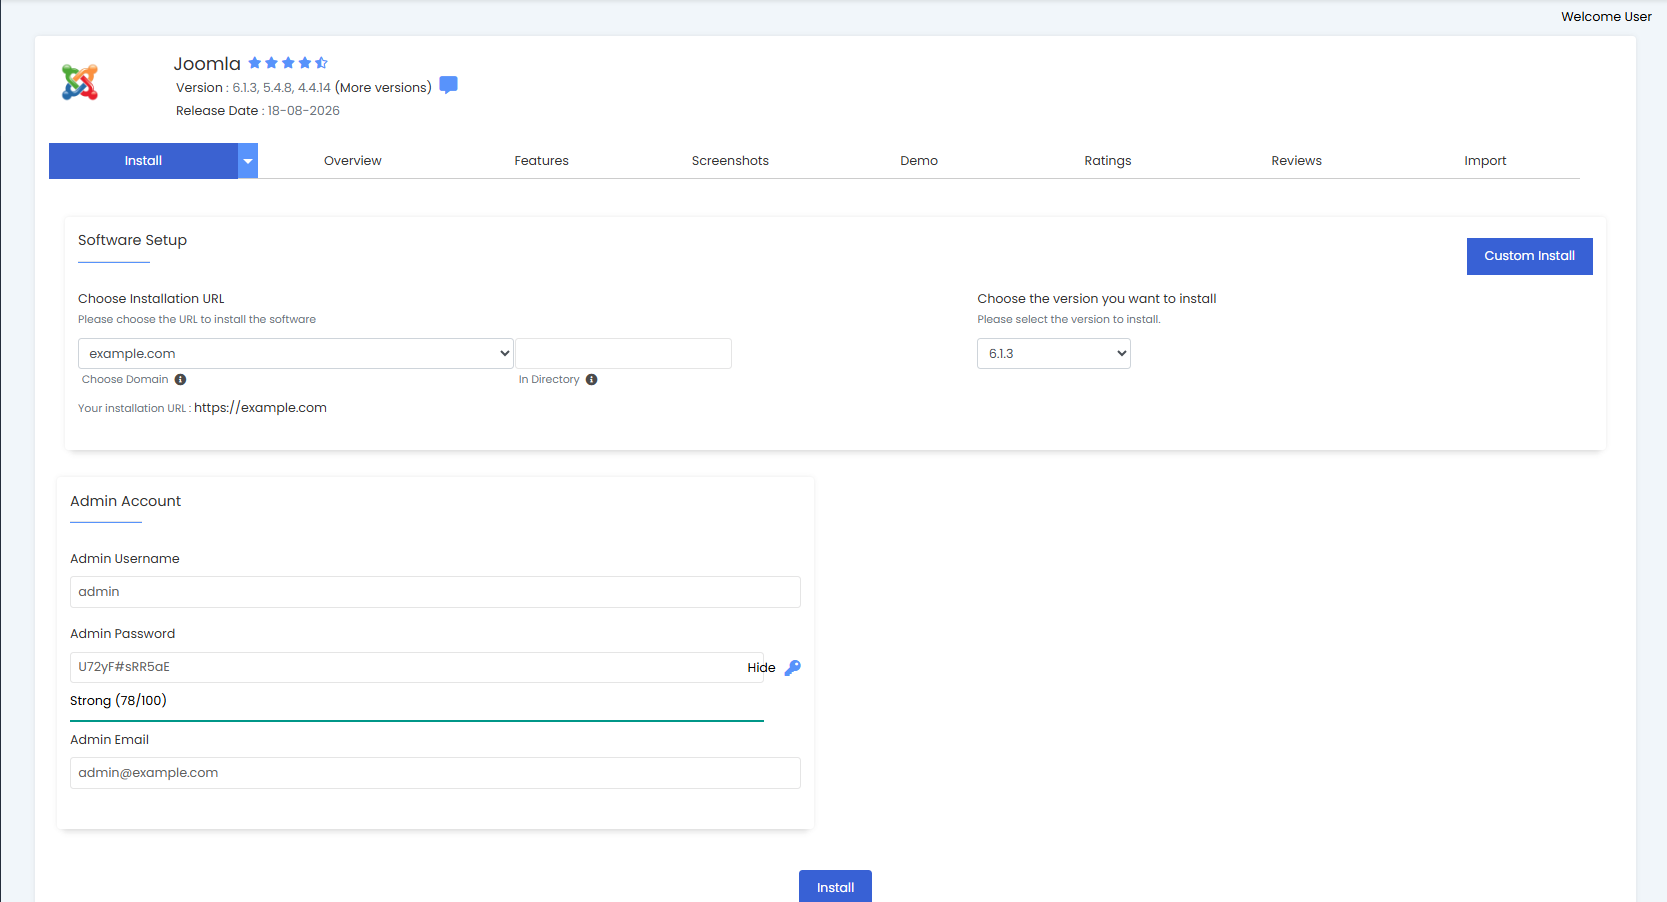Viewport: 1667px width, 902px height.
Task: Hide the admin password
Action: tap(761, 668)
